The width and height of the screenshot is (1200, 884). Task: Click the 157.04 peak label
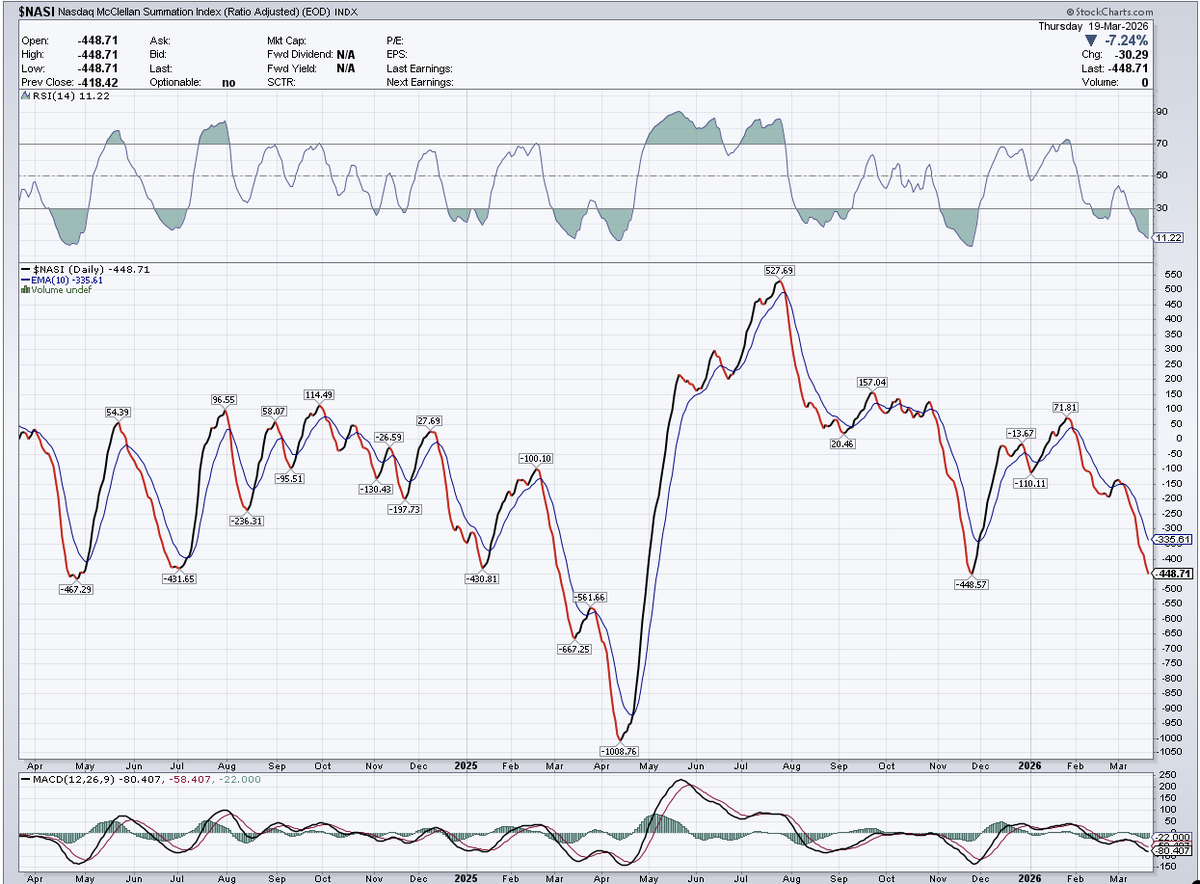872,382
